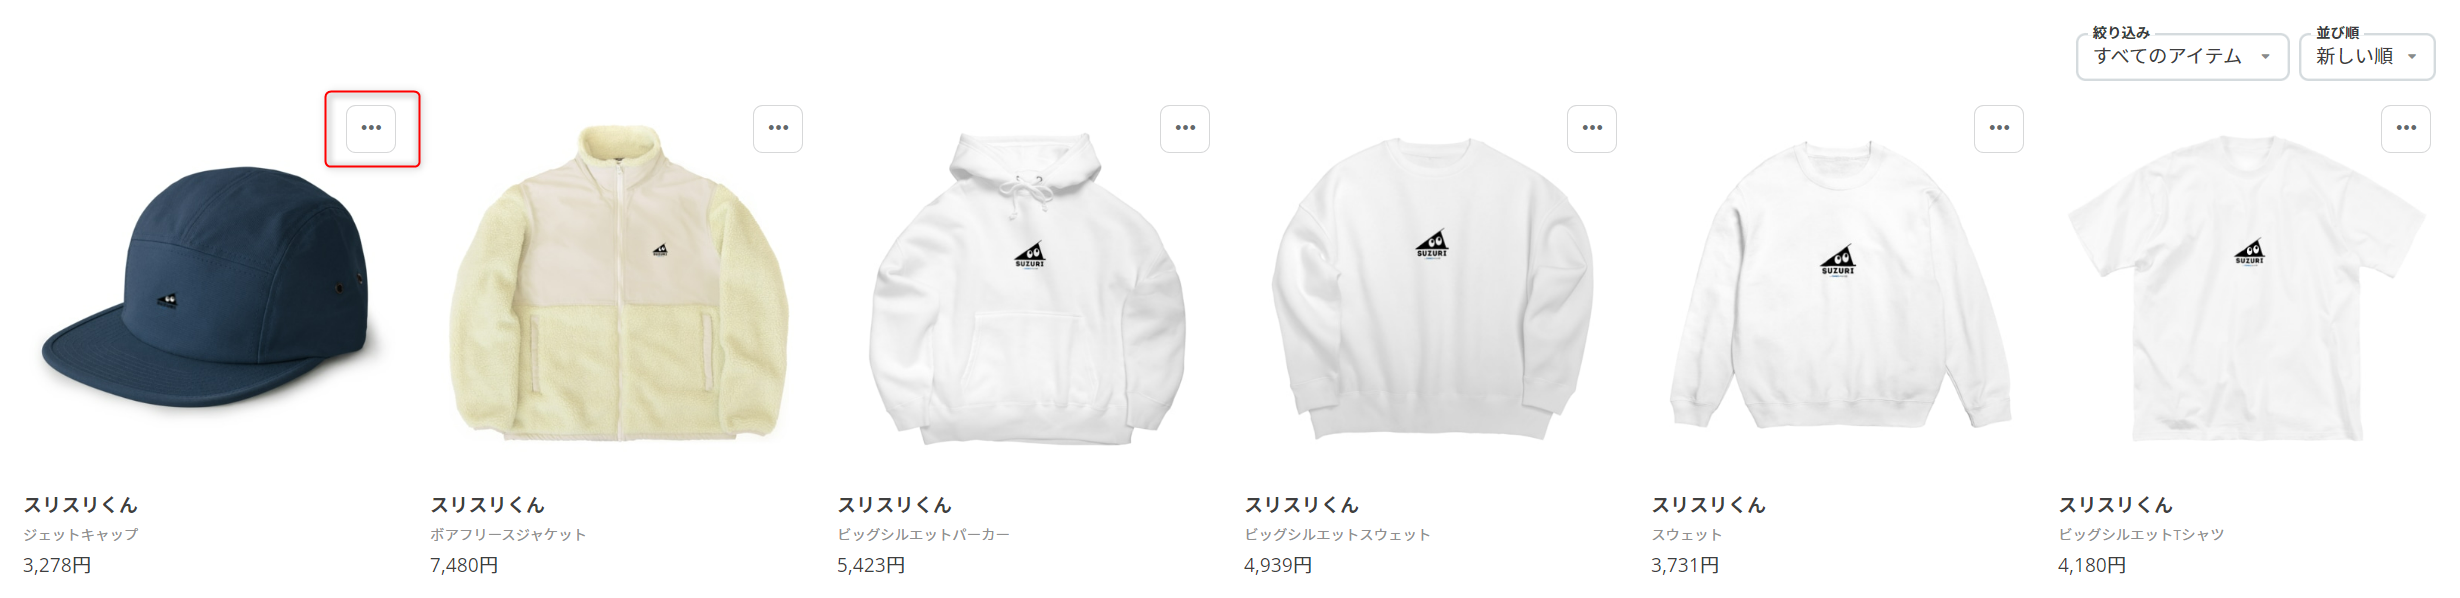
Task: Click the arrow beside 新しい順
Action: click(2412, 57)
